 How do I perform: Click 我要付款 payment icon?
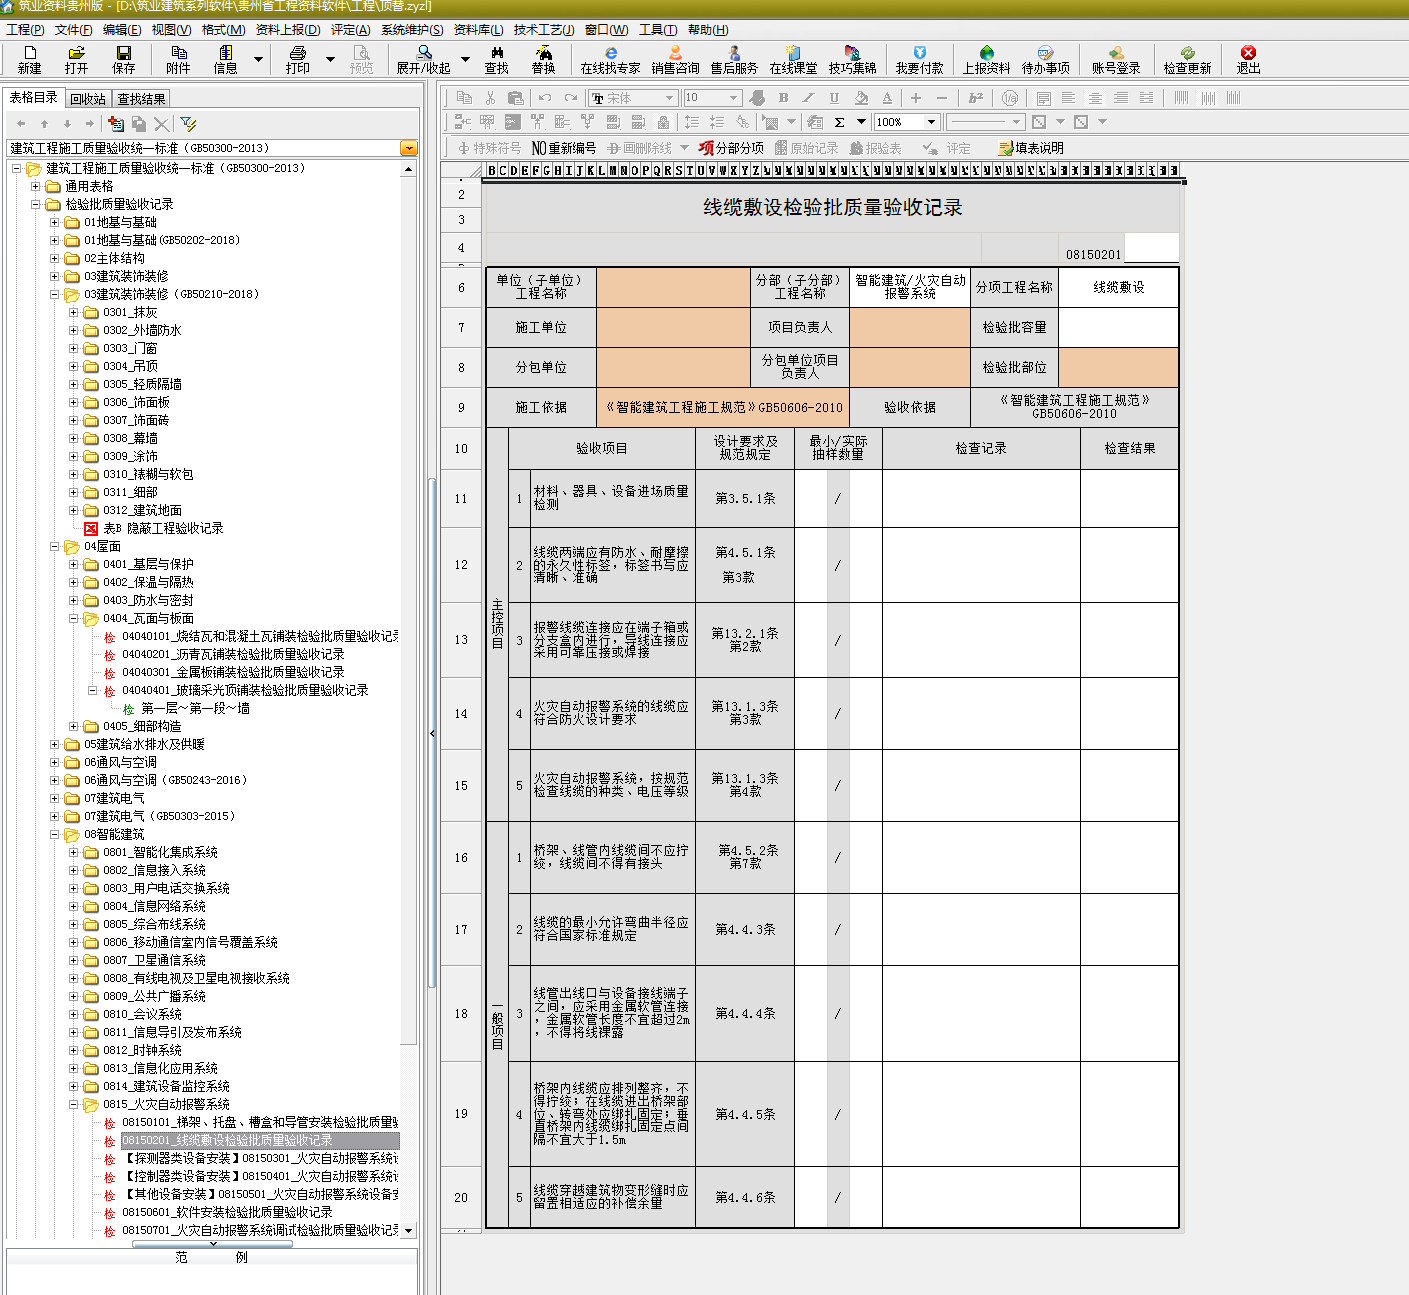[919, 60]
